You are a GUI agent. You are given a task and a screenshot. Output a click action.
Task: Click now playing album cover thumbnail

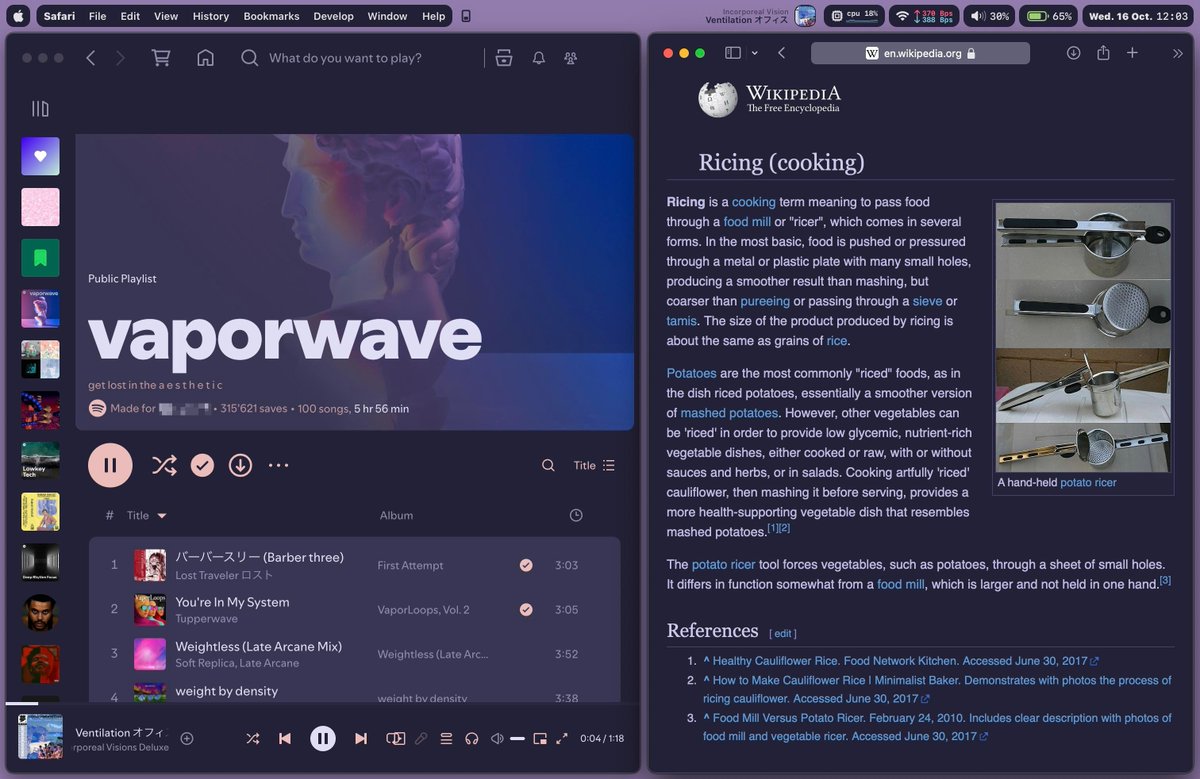point(40,736)
